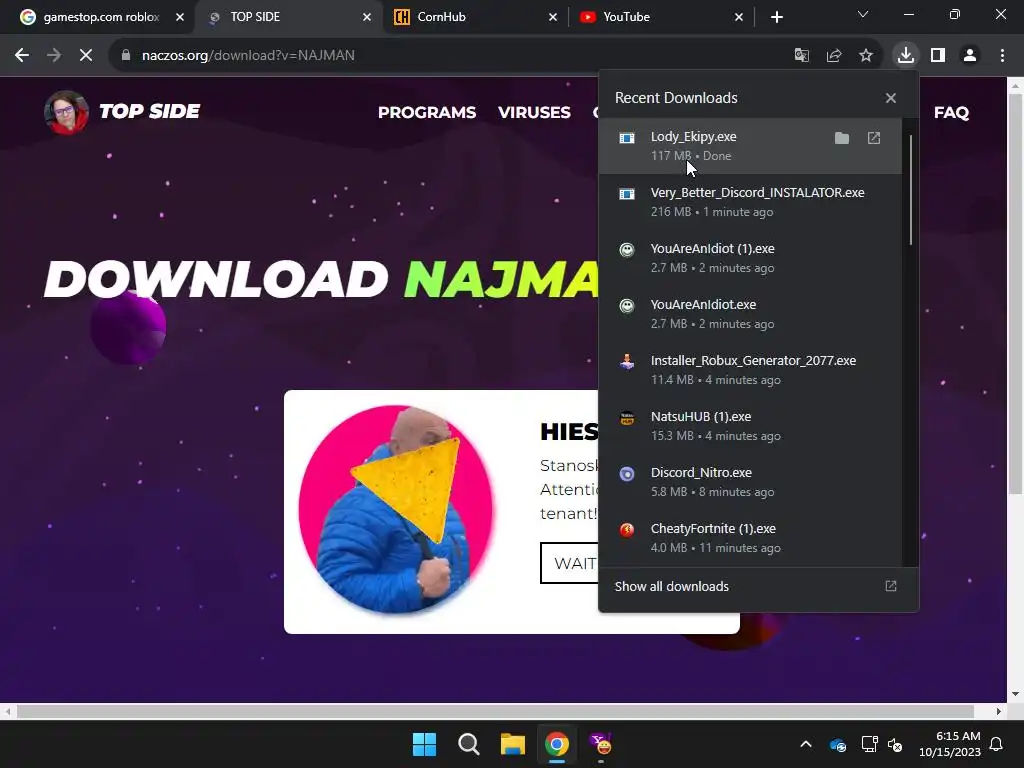Click the TOP SIDE avatar logo
This screenshot has height=768, width=1024.
(66, 112)
